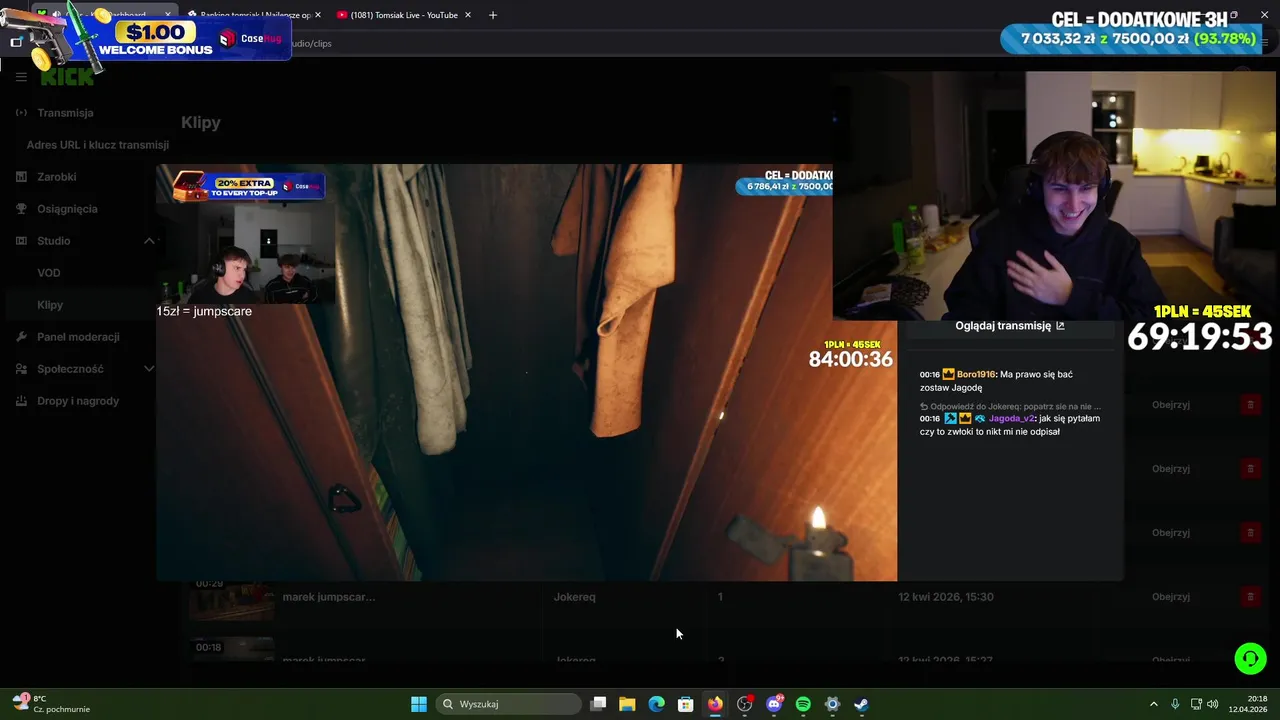Open Spotify from the taskbar

[x=803, y=704]
